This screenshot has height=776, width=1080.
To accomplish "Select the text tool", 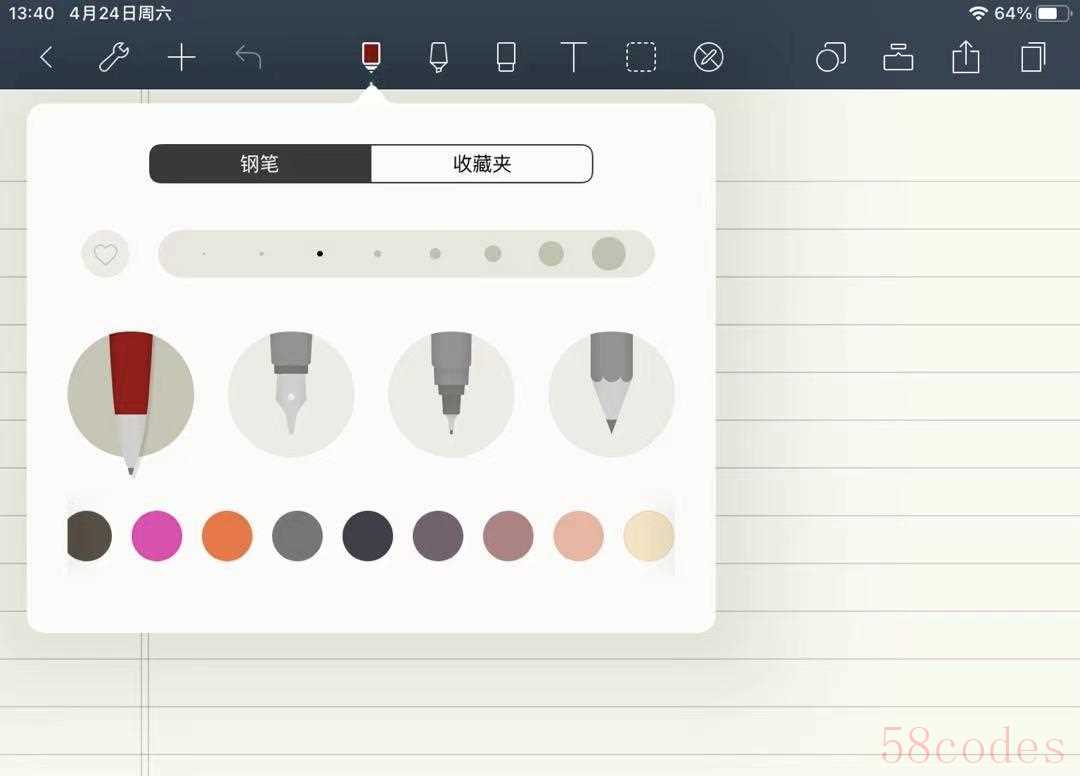I will point(573,57).
